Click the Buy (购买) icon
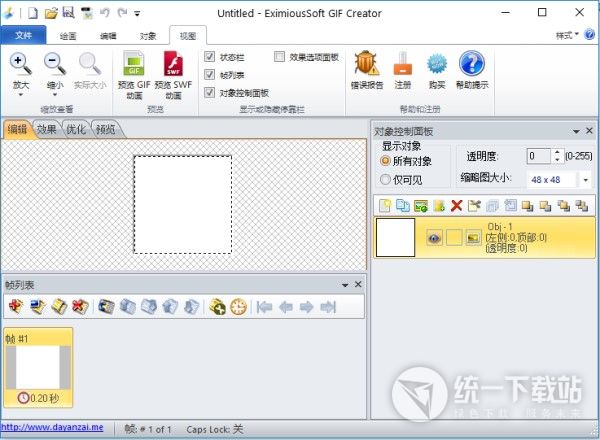Screen dimensions: 600x440 [x=437, y=64]
